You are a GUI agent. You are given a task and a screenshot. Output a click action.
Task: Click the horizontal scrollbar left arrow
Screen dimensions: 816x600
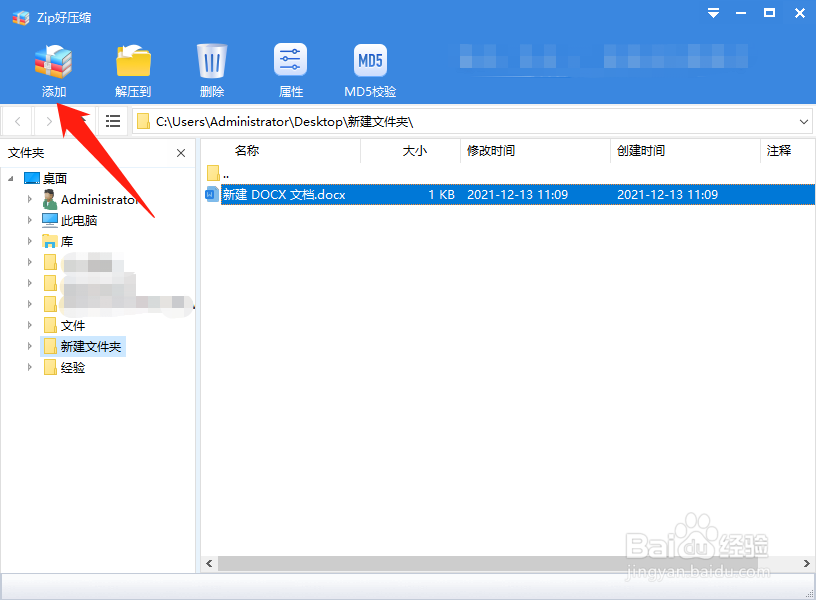tap(209, 564)
